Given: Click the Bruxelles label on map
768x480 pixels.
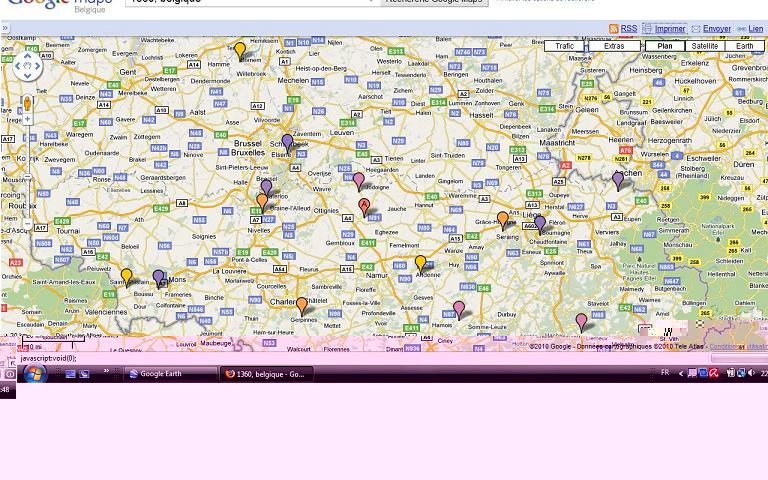Looking at the screenshot, I should coord(247,152).
